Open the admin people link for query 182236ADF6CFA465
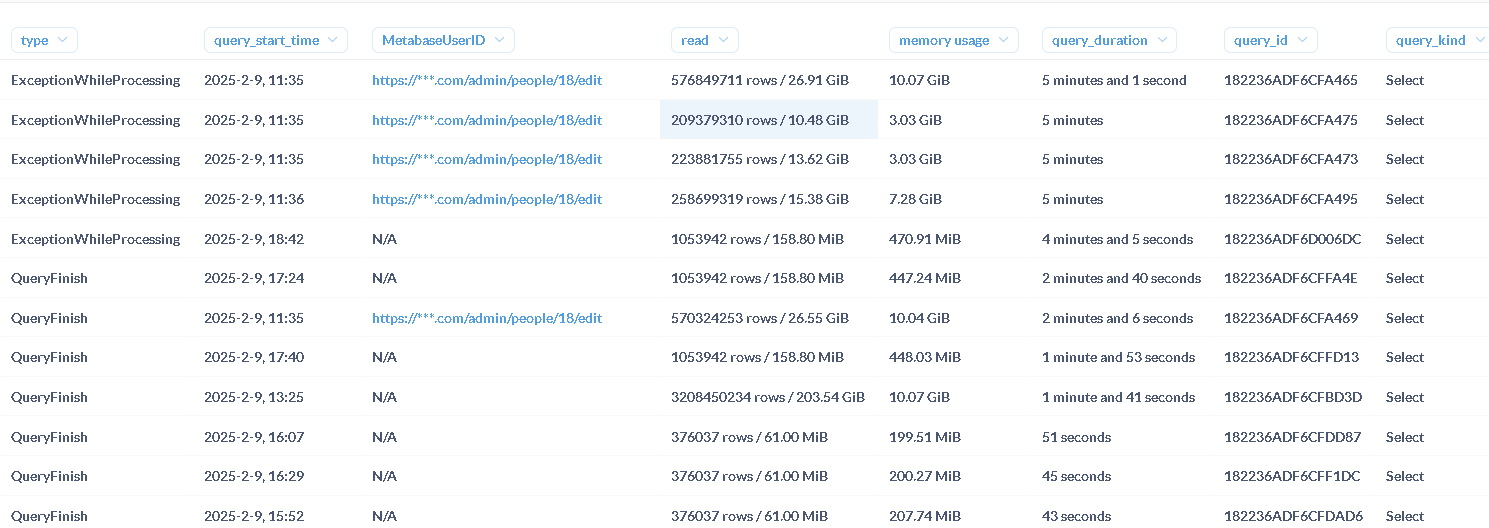Image resolution: width=1489 pixels, height=528 pixels. [x=487, y=80]
